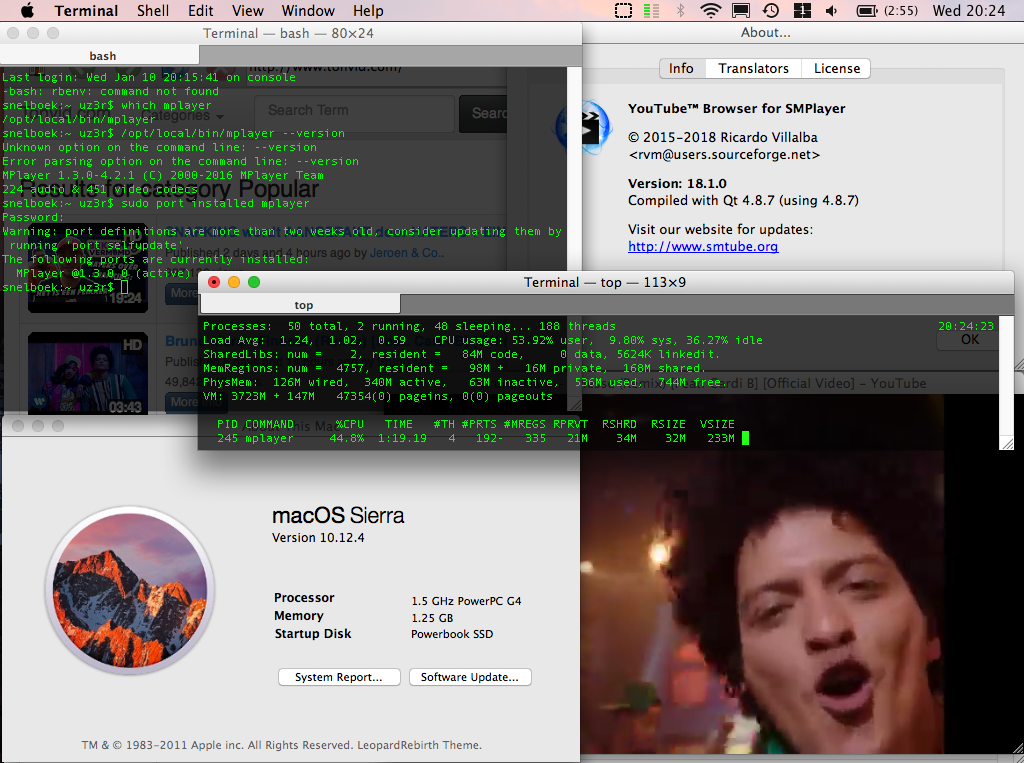Open the Apple menu
The image size is (1024, 763).
coord(27,10)
